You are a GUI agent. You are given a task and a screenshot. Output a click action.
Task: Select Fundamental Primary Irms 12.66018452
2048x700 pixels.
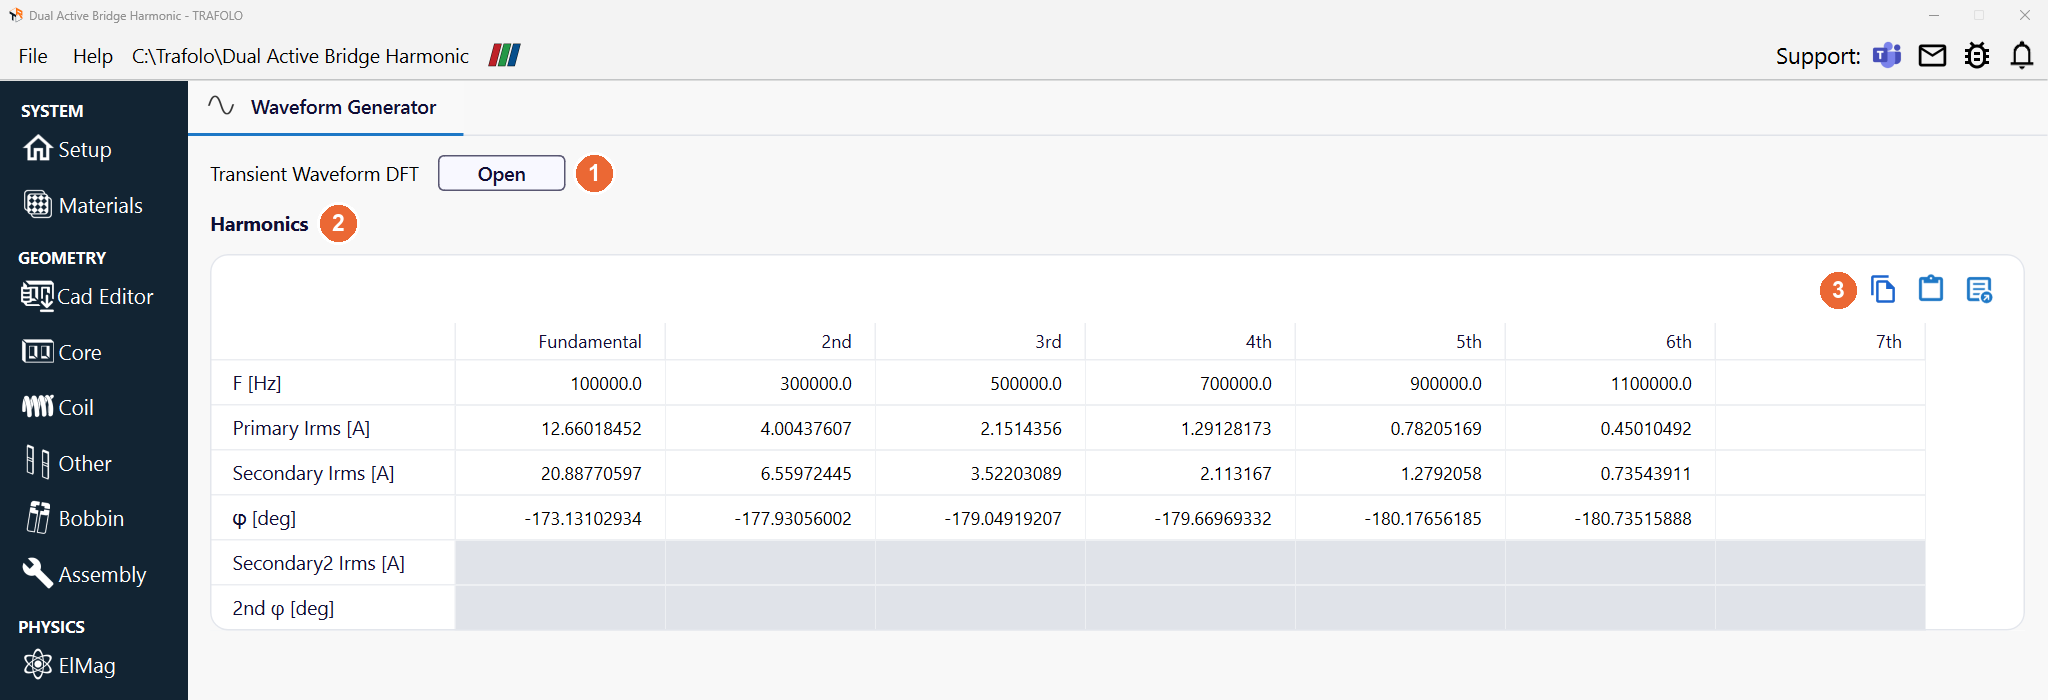[x=560, y=428]
